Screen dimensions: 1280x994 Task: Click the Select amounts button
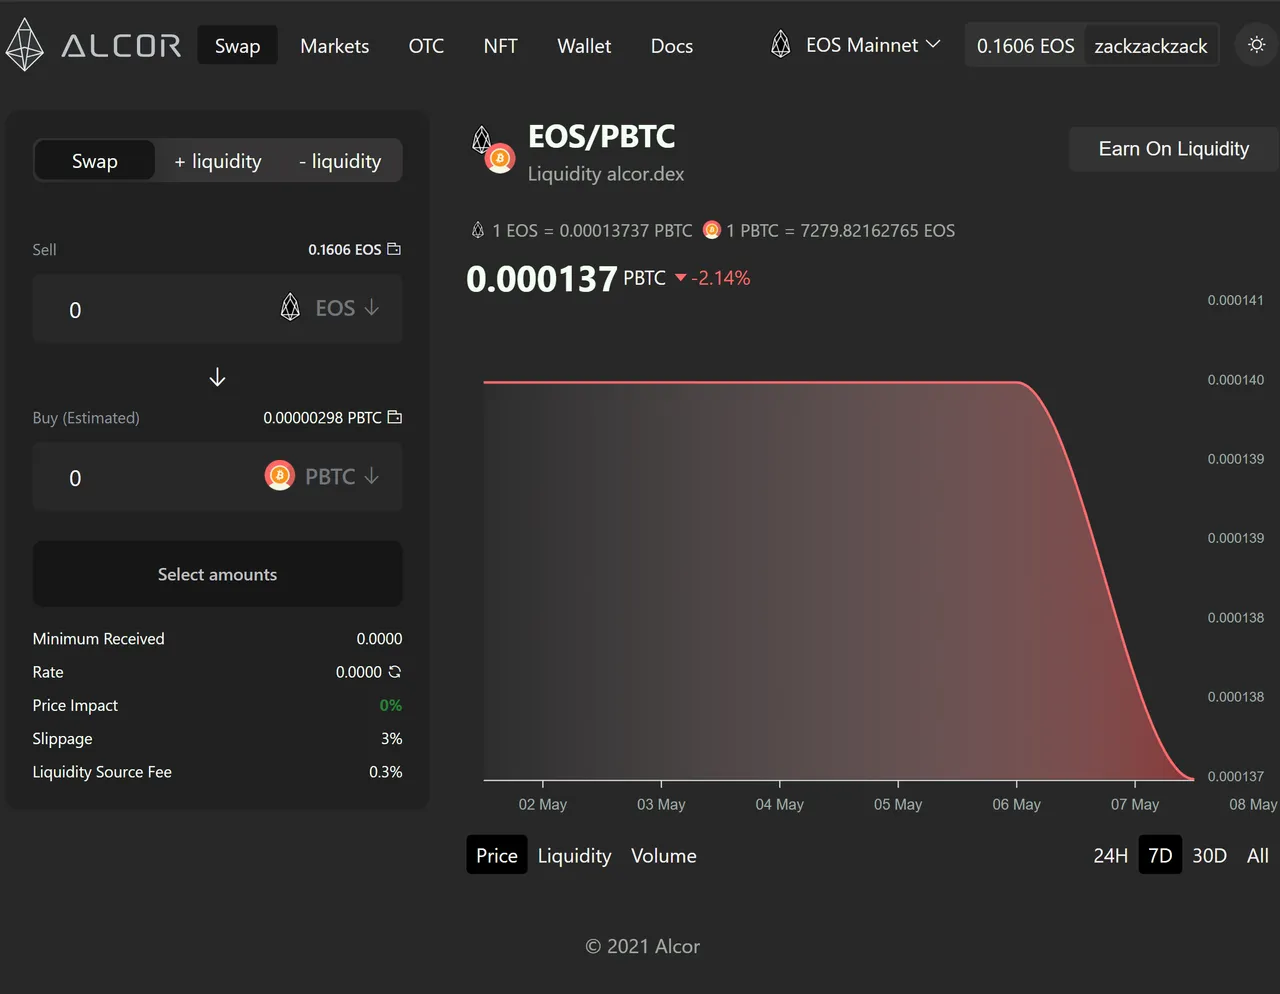[x=218, y=574]
